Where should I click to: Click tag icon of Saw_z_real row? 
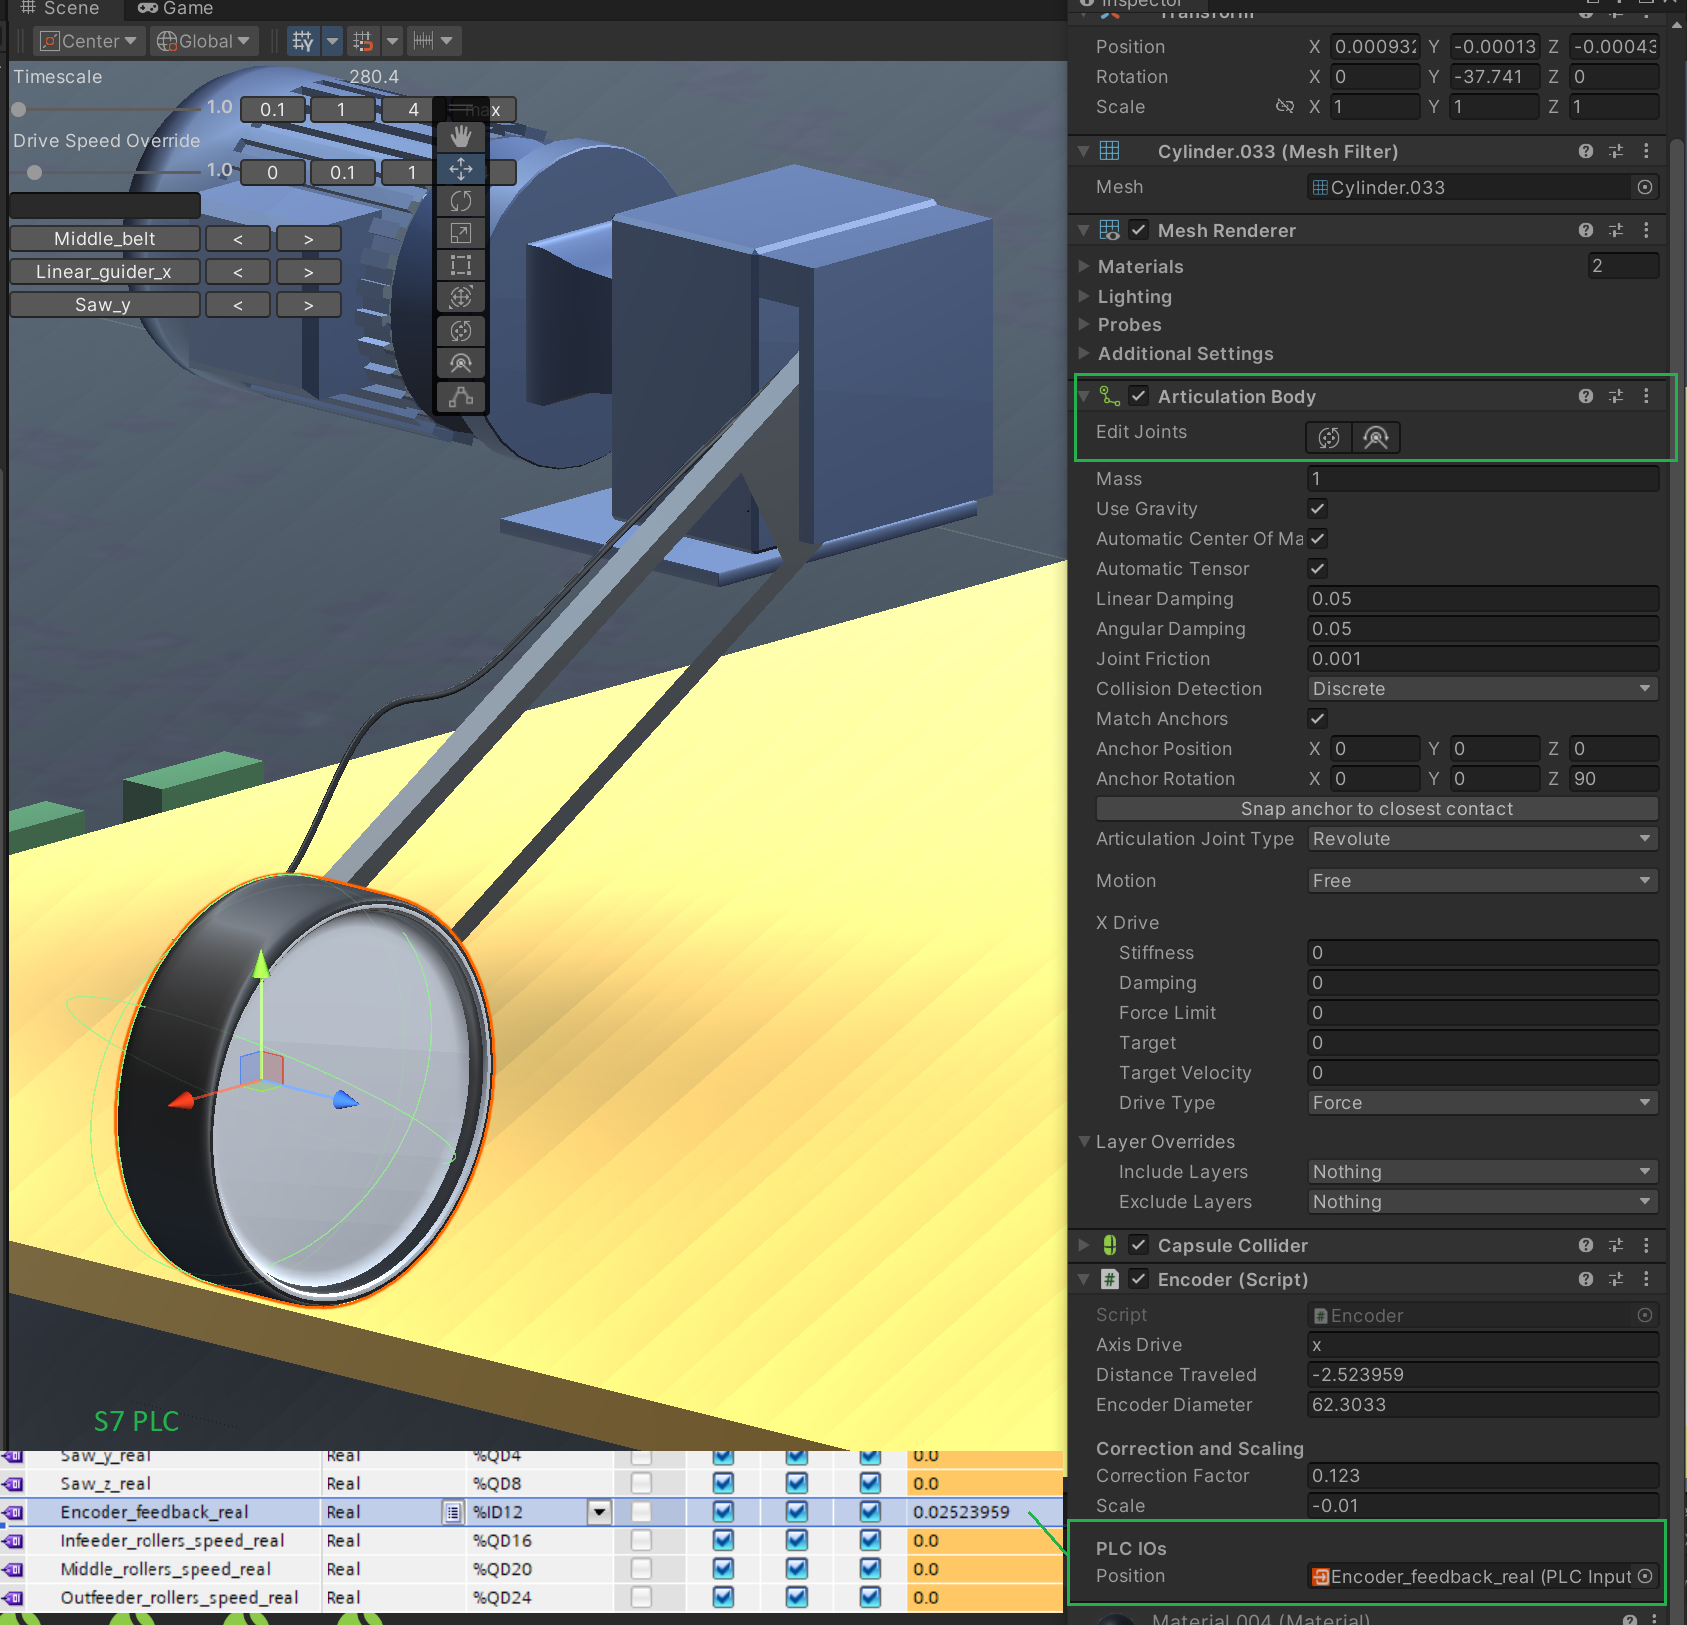tap(14, 1483)
